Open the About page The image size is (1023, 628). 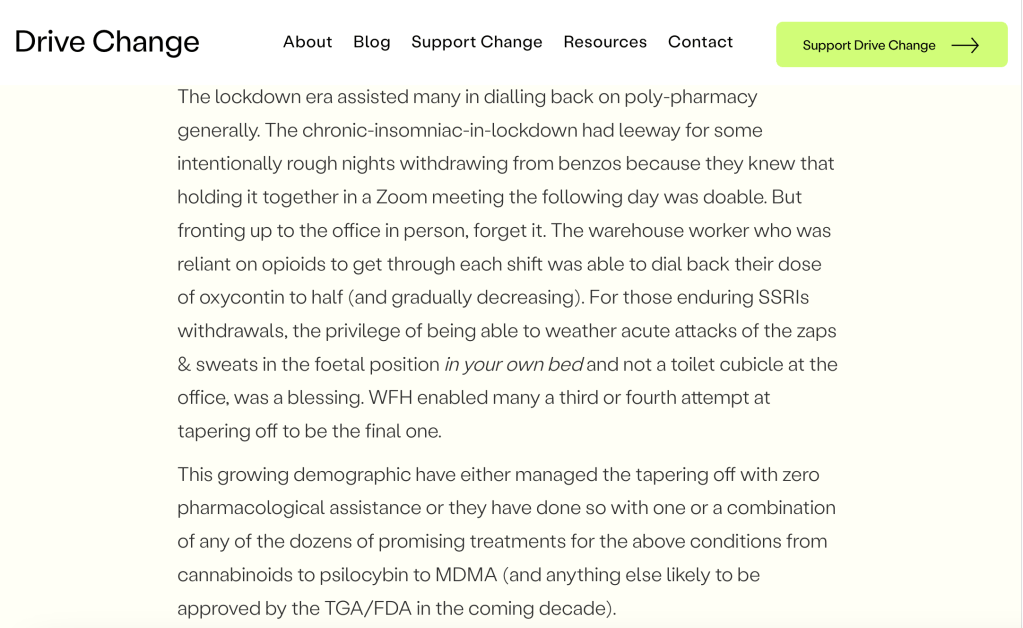tap(307, 42)
